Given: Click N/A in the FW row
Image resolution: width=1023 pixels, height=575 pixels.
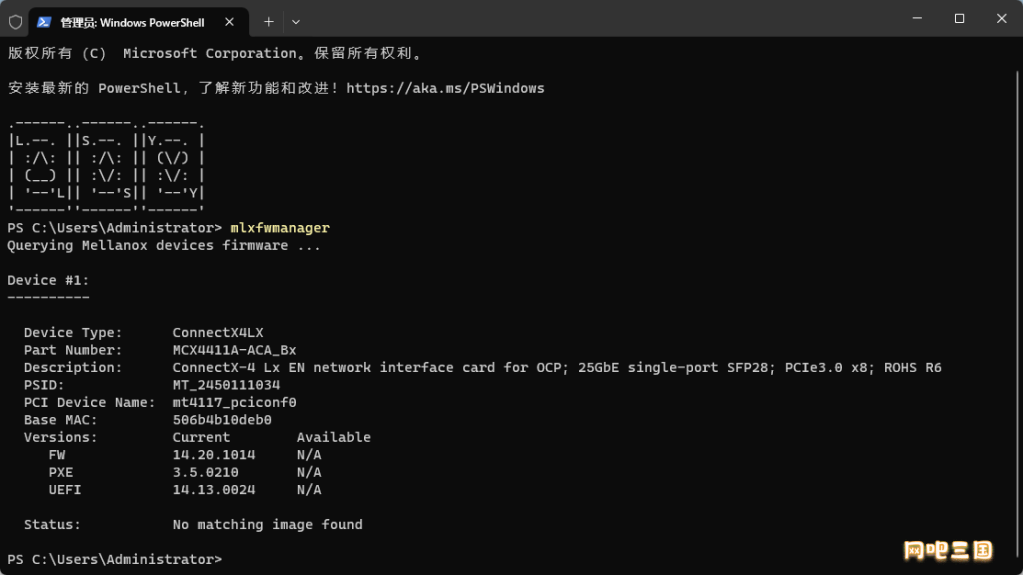Looking at the screenshot, I should (309, 455).
